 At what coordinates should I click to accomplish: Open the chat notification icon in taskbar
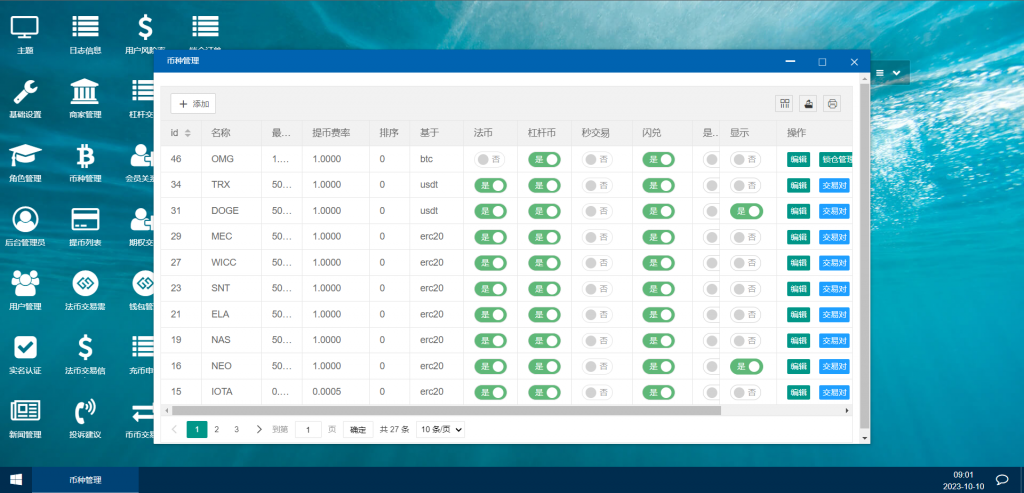1002,479
